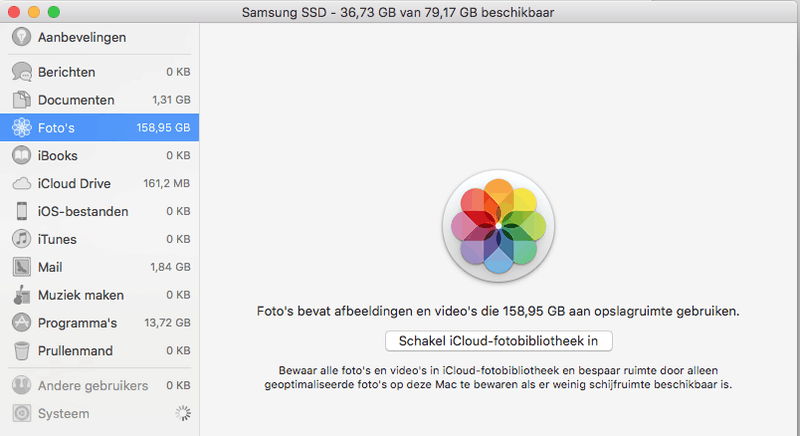Click the Foto's flower icon in sidebar
Viewport: 800px width, 436px height.
[x=21, y=127]
